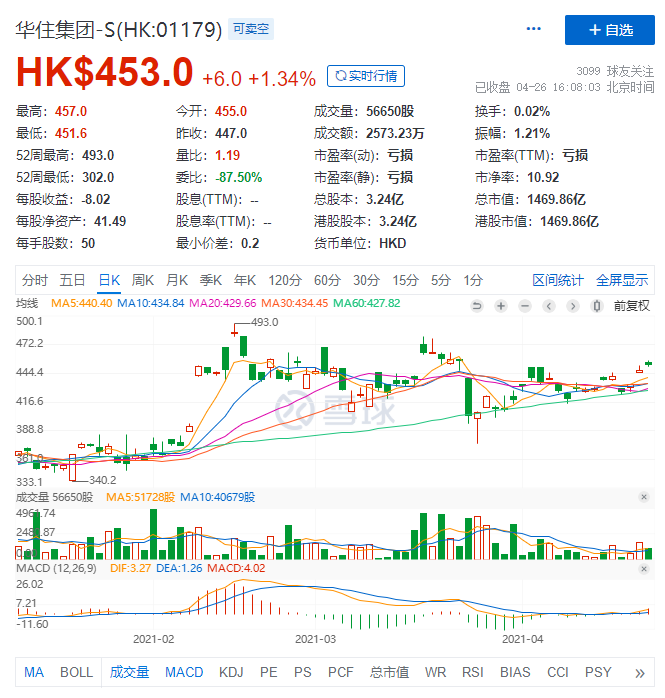Close the 成交量 volume indicator panel
This screenshot has height=698, width=665.
tap(644, 497)
